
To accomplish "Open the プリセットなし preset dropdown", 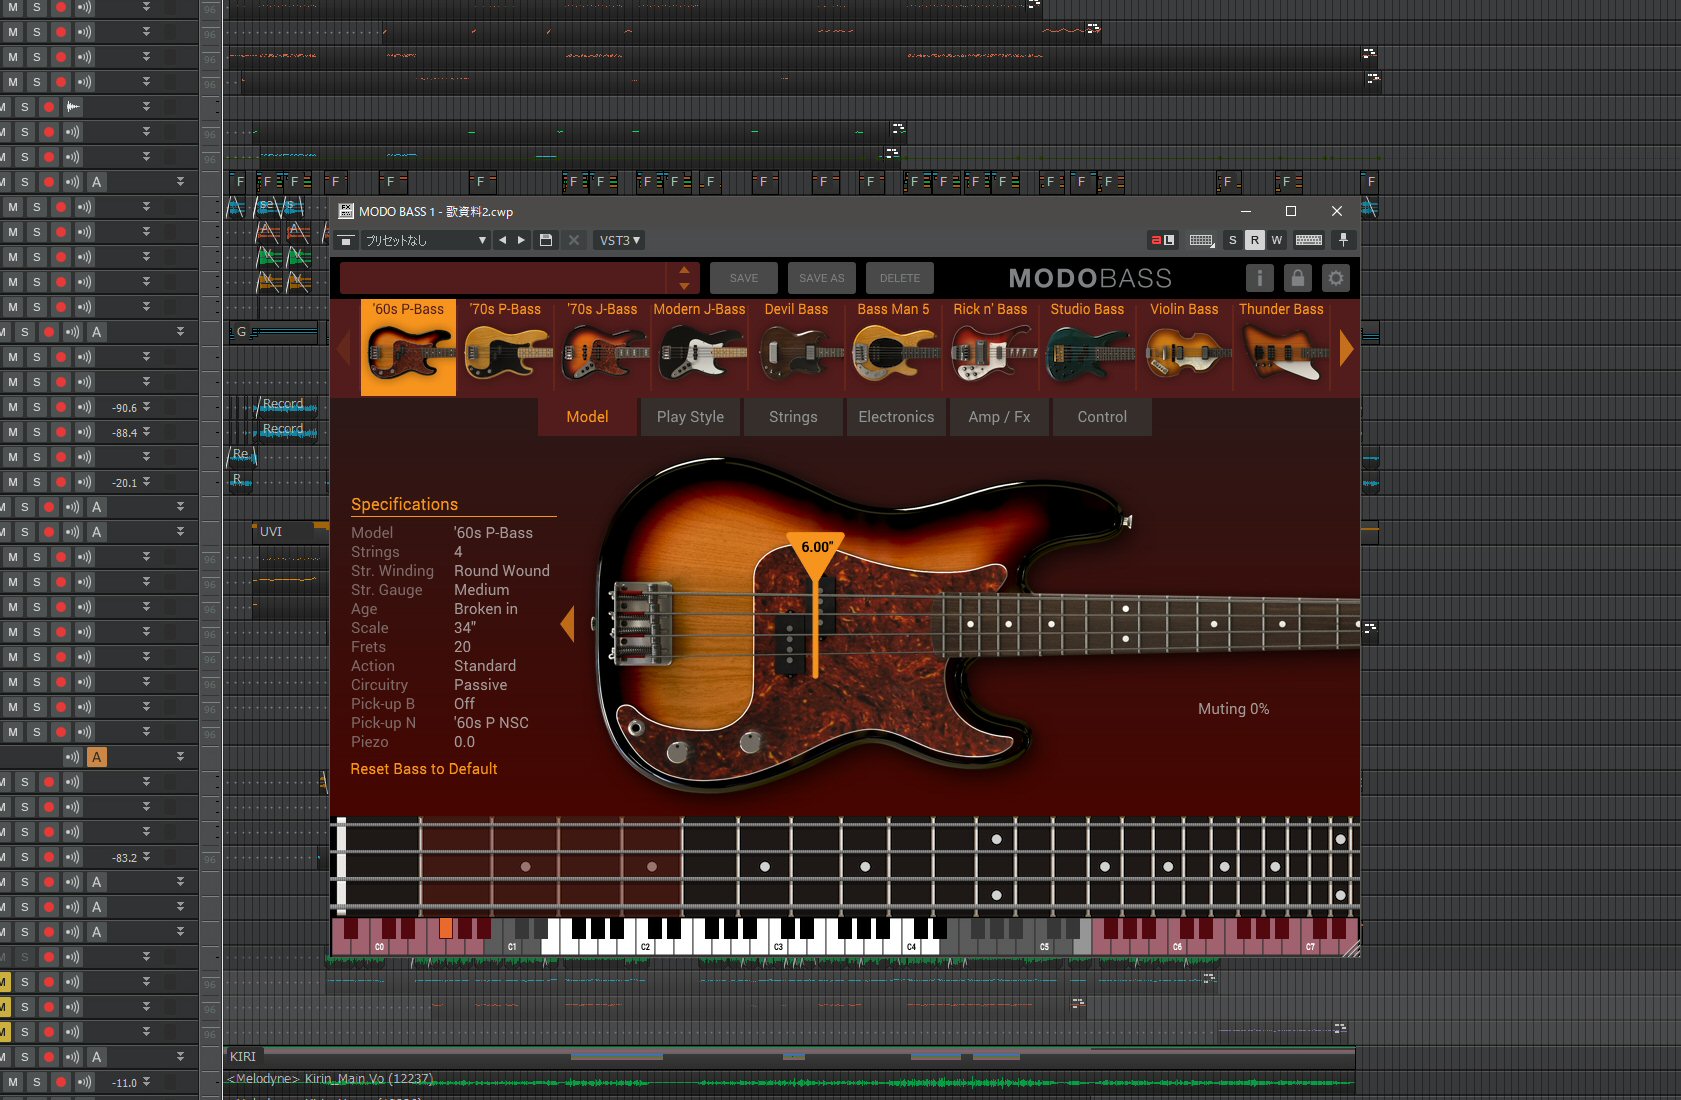I will pos(424,240).
